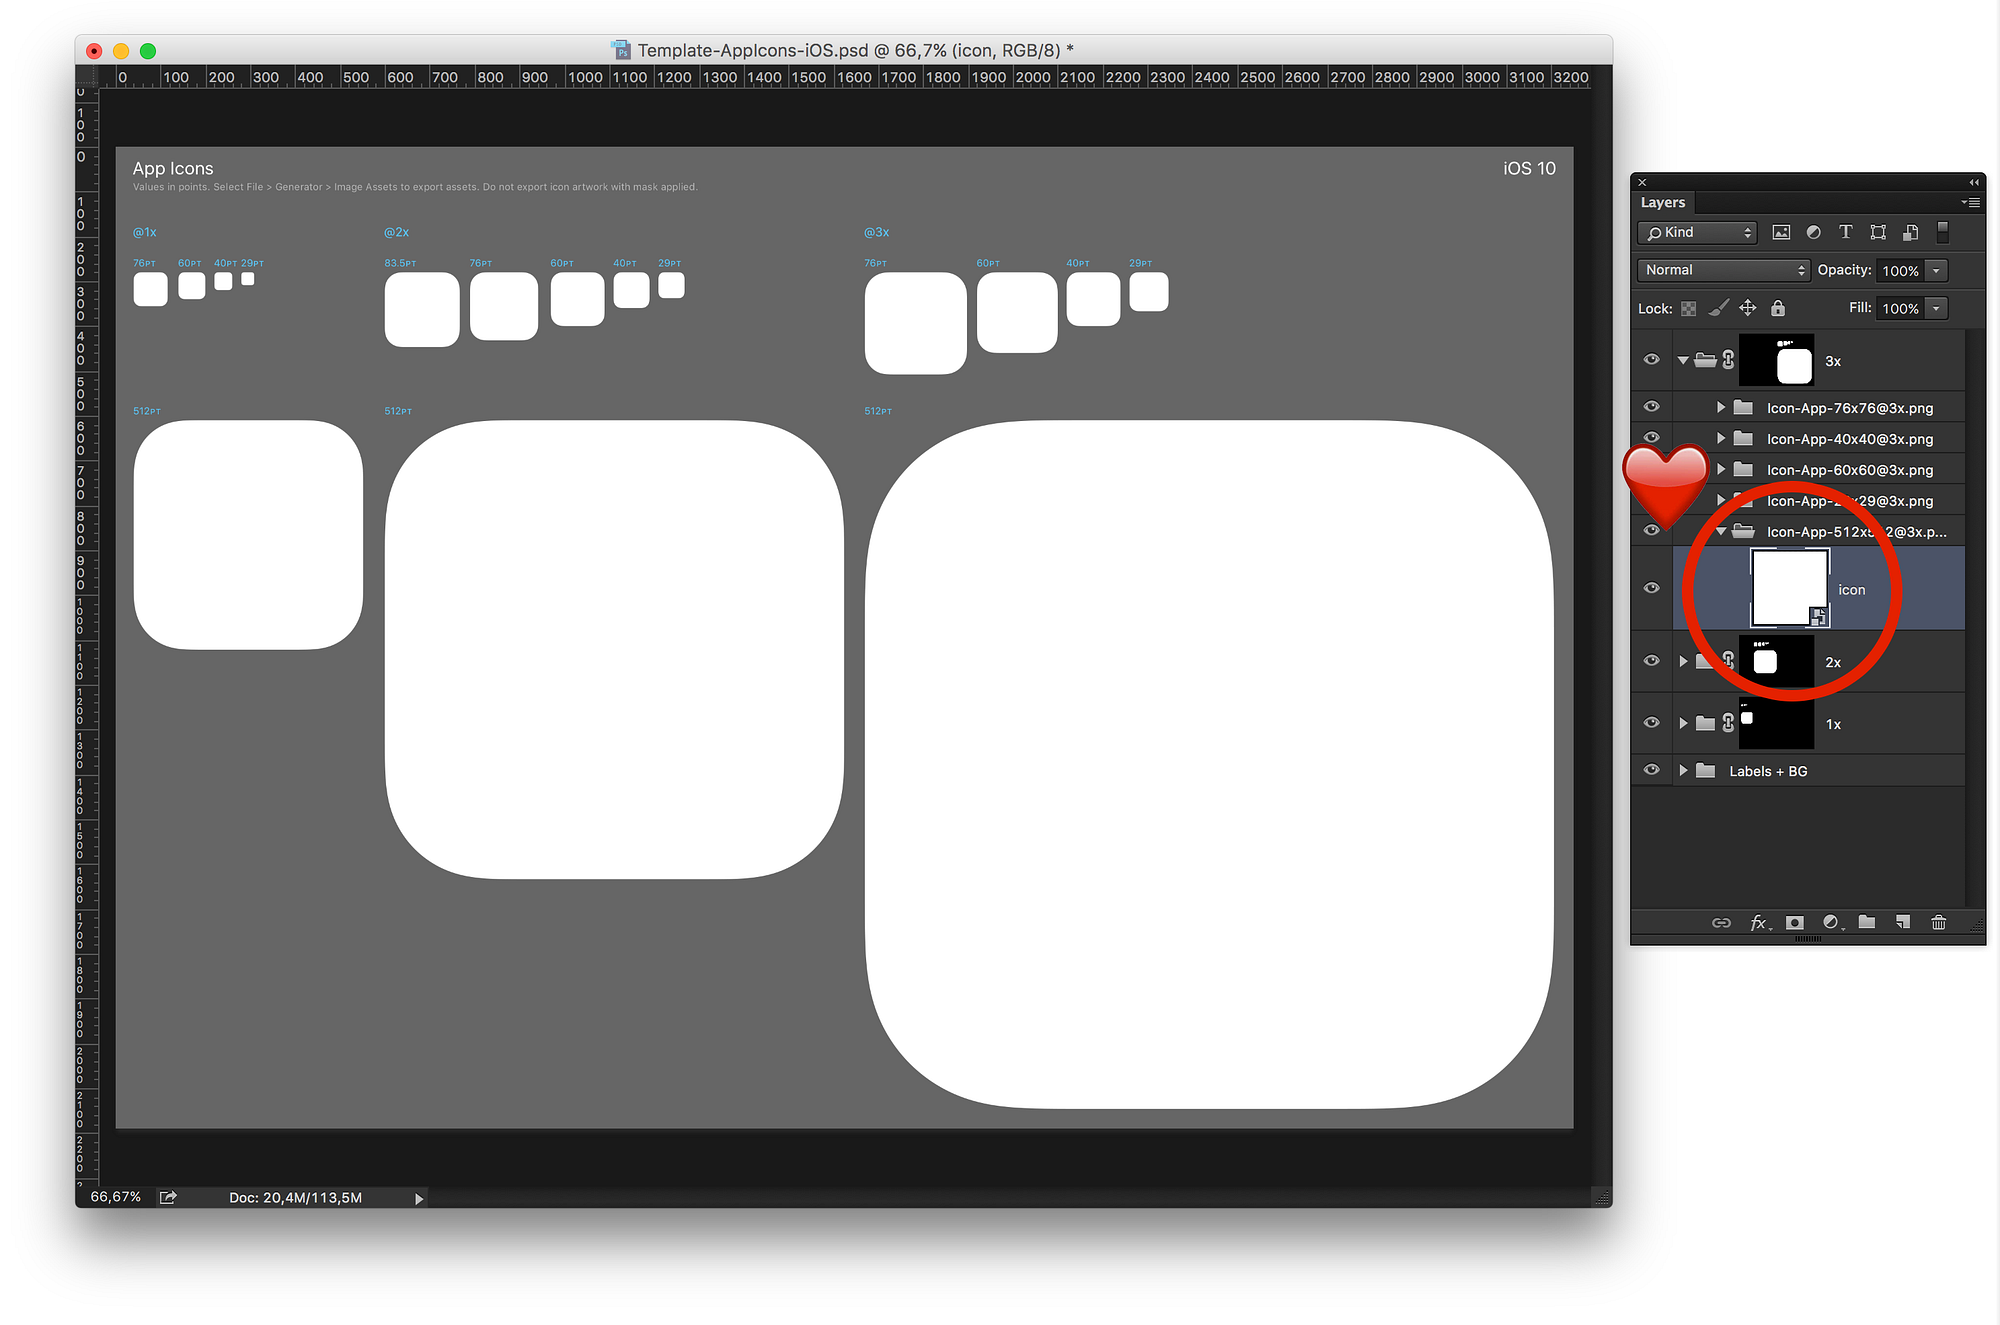2000x1325 pixels.
Task: Filter layers by pixel image type
Action: (1781, 232)
